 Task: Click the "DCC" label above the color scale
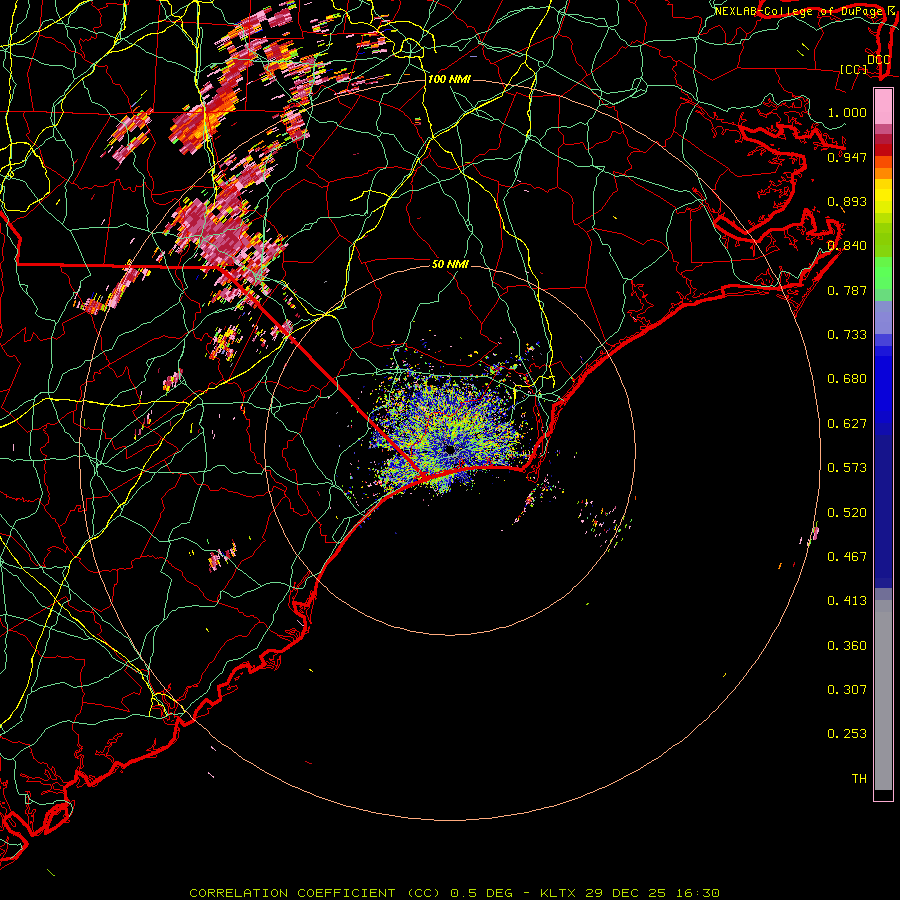(x=879, y=60)
